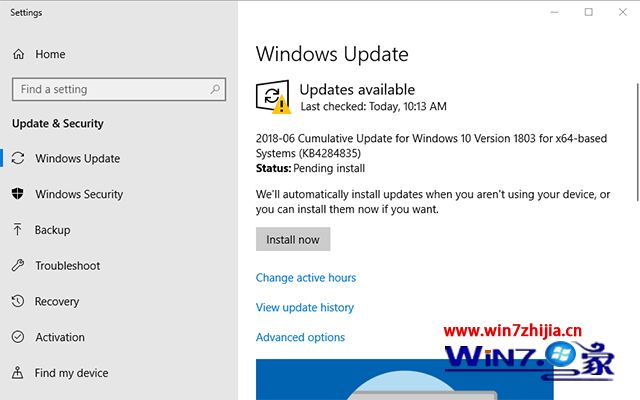Viewport: 640px width, 400px height.
Task: Click the Windows Security shield icon
Action: point(18,193)
